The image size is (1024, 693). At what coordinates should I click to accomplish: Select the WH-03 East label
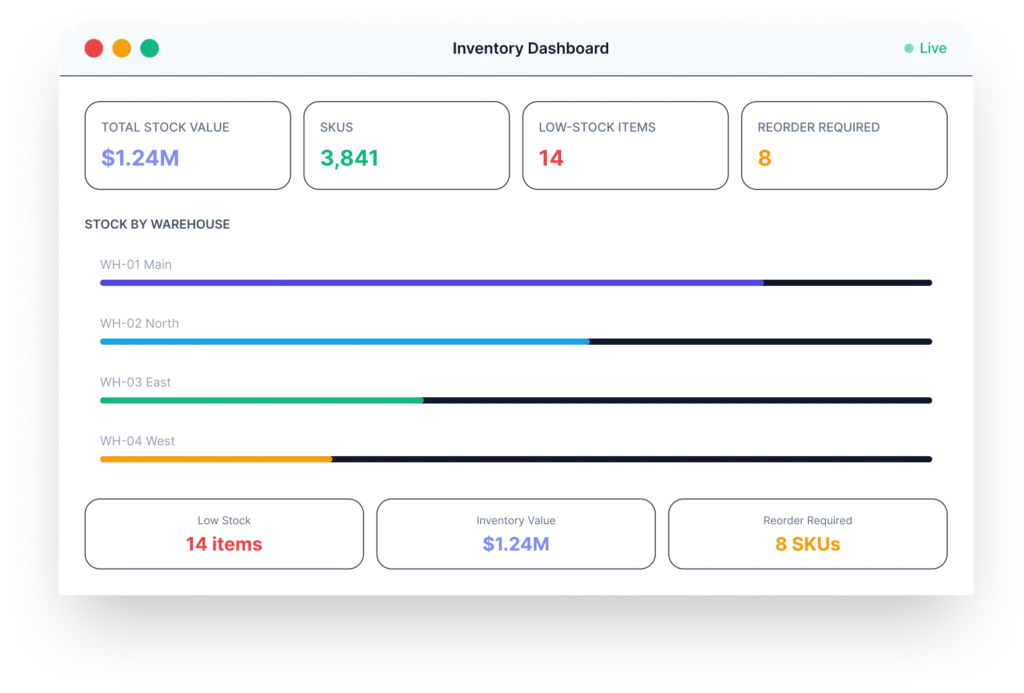pyautogui.click(x=135, y=382)
